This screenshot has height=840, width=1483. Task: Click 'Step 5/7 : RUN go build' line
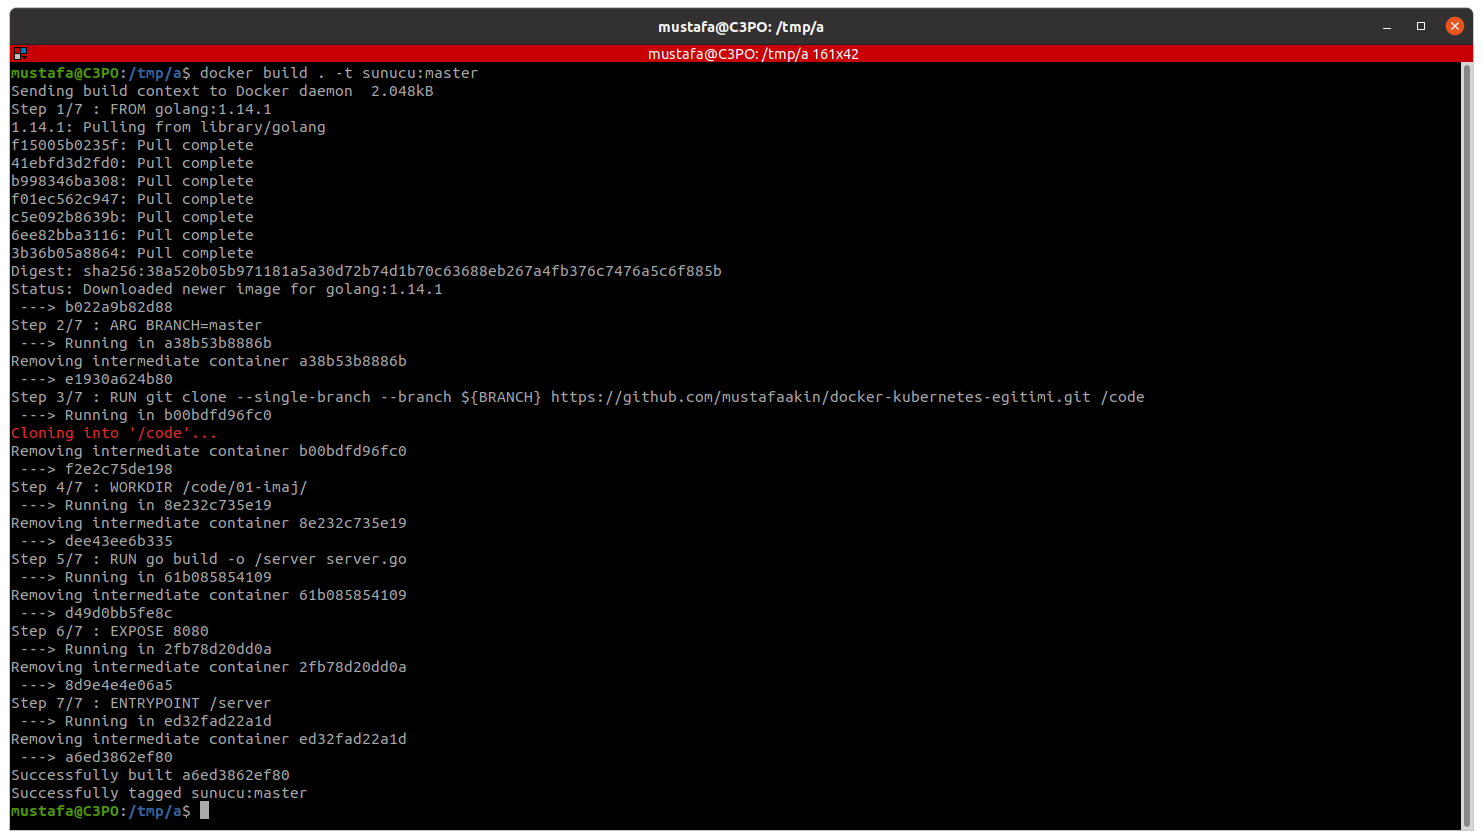pos(209,559)
